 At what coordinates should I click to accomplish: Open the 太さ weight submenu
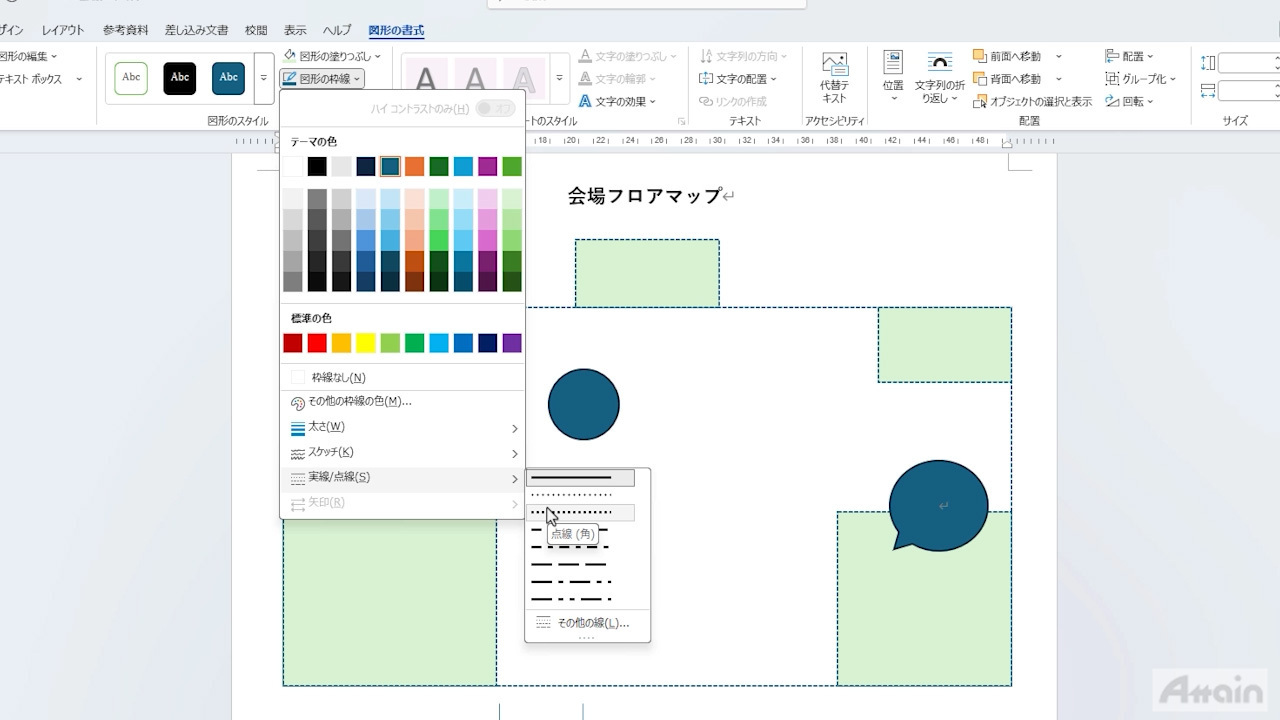(x=402, y=427)
